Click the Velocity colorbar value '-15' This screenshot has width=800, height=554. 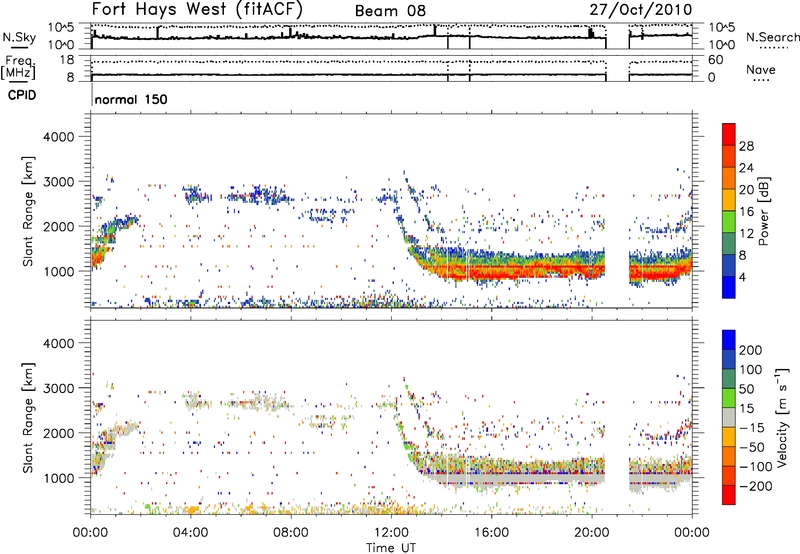pyautogui.click(x=752, y=427)
